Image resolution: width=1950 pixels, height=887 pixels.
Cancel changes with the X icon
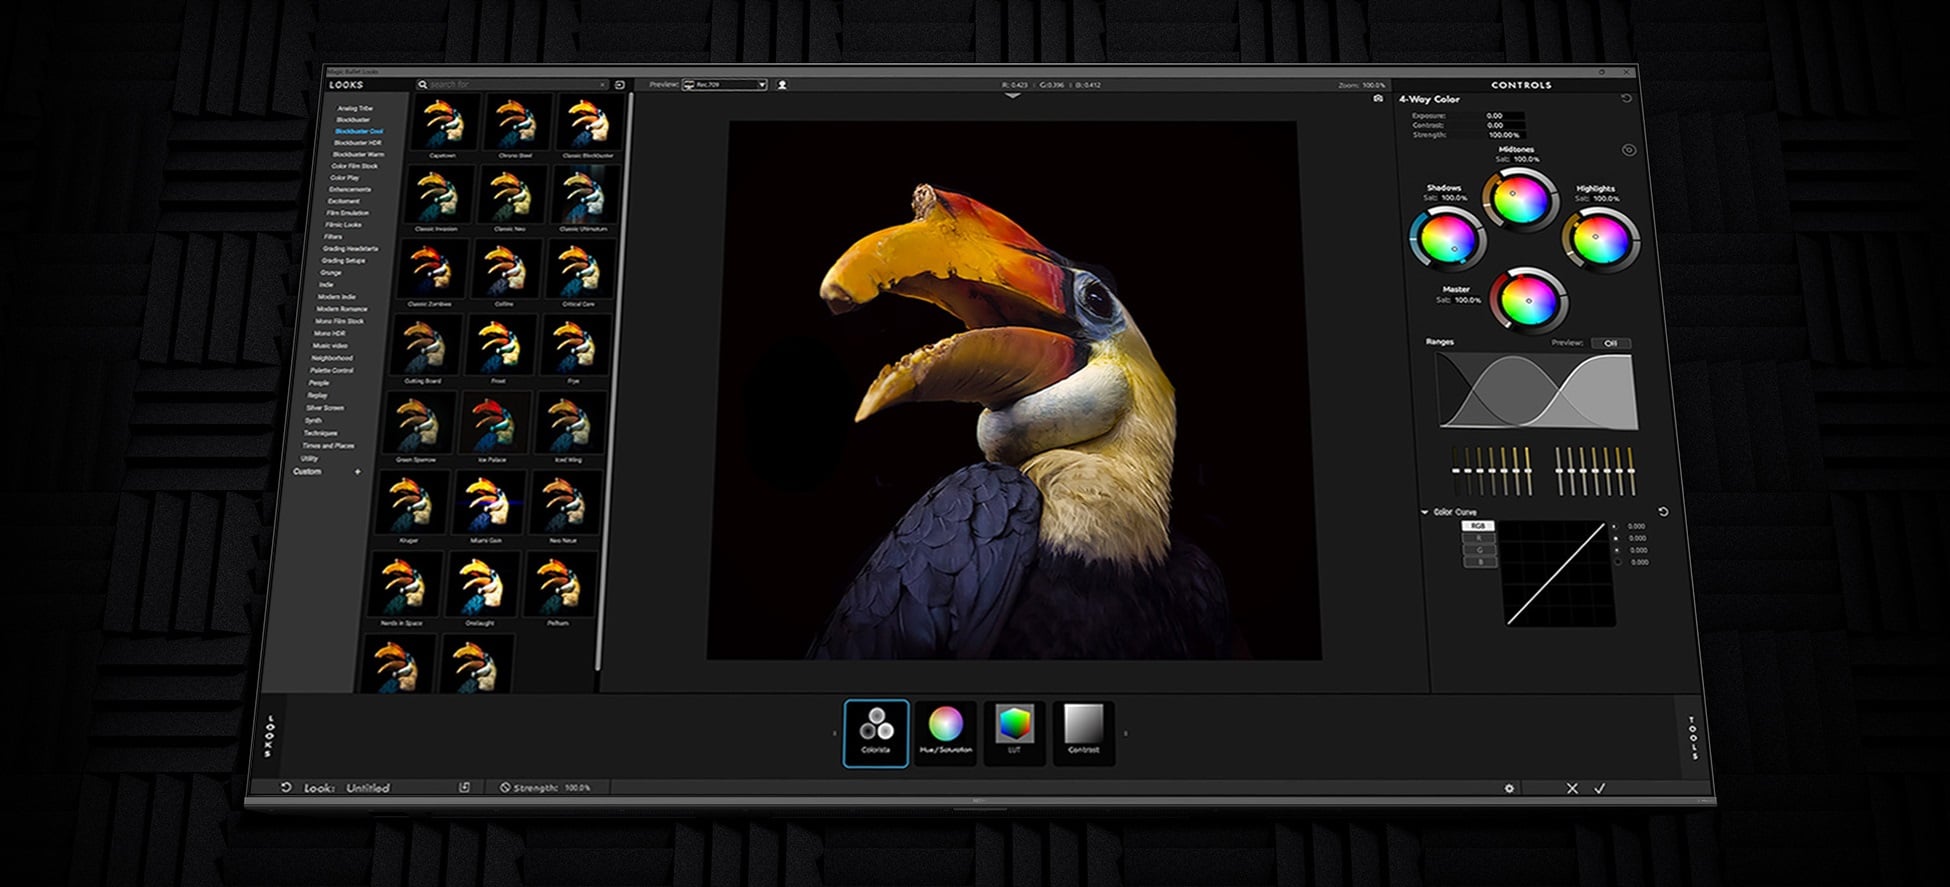pos(1572,788)
